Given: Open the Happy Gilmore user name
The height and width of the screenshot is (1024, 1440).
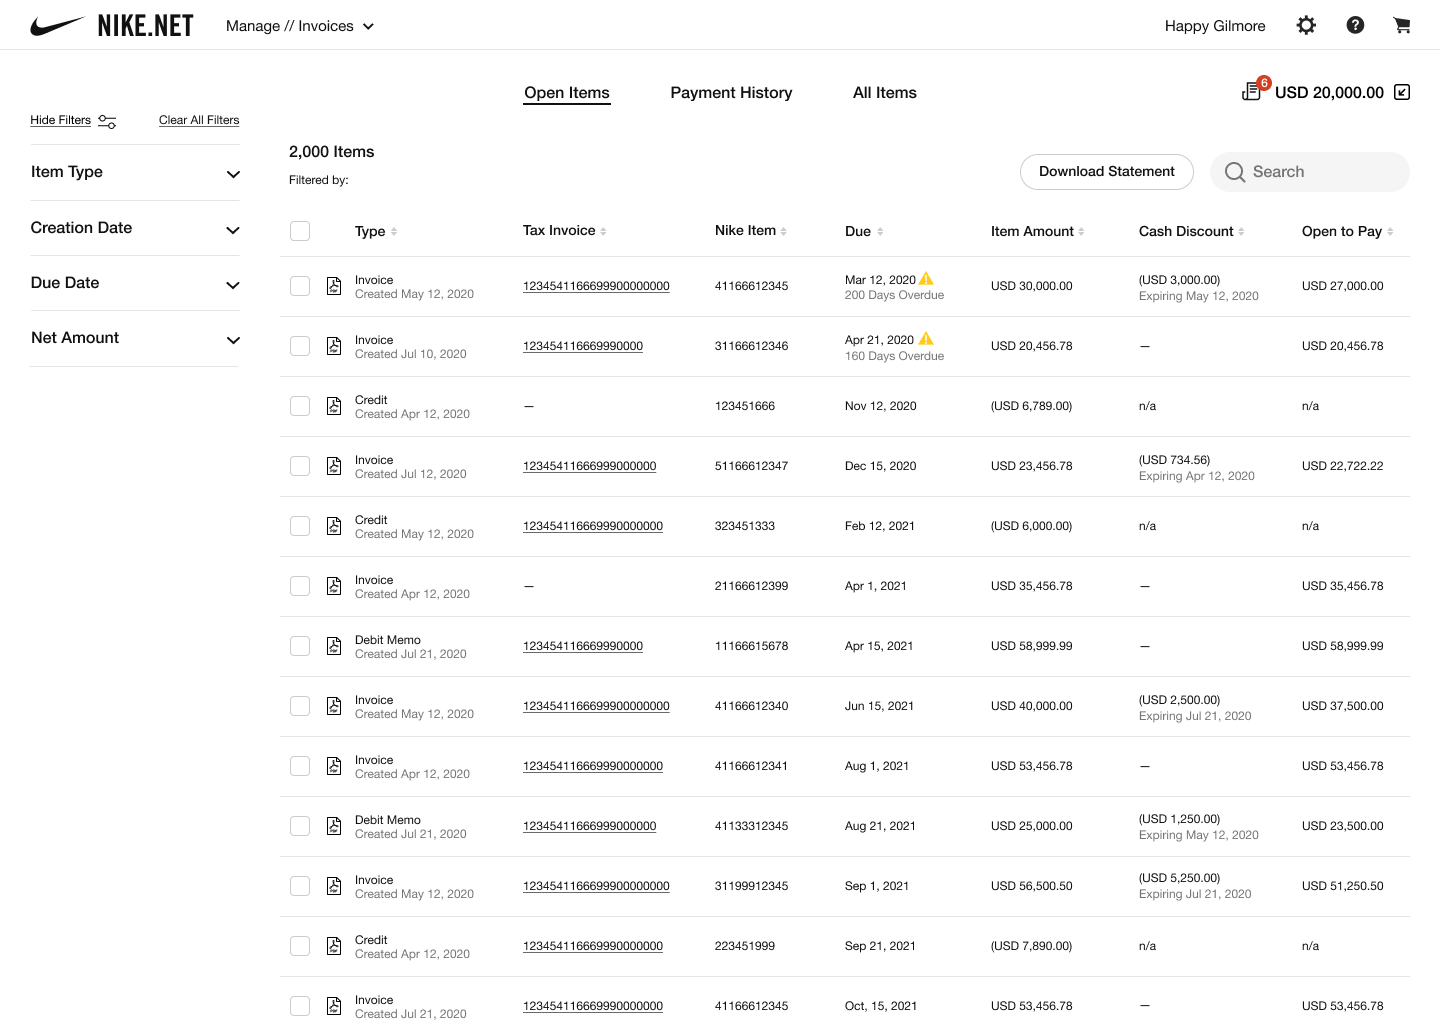Looking at the screenshot, I should (x=1215, y=26).
